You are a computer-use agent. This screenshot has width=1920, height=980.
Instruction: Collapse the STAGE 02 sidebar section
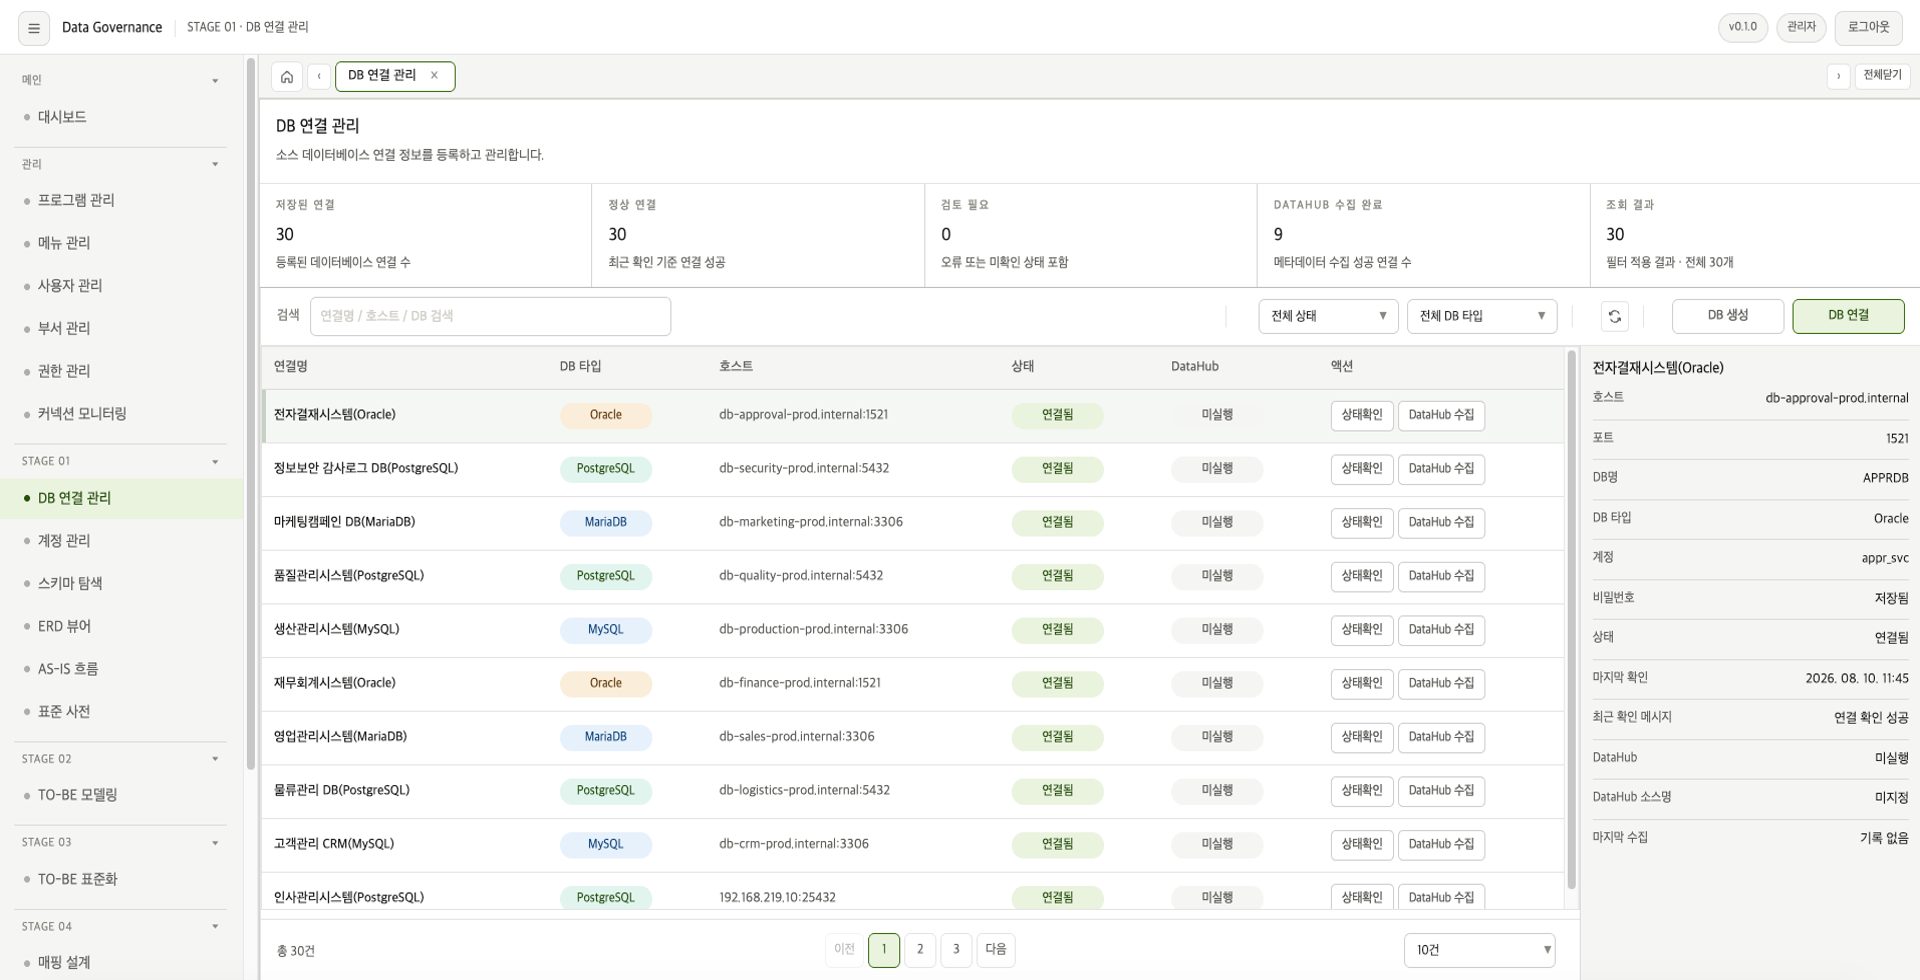[215, 759]
